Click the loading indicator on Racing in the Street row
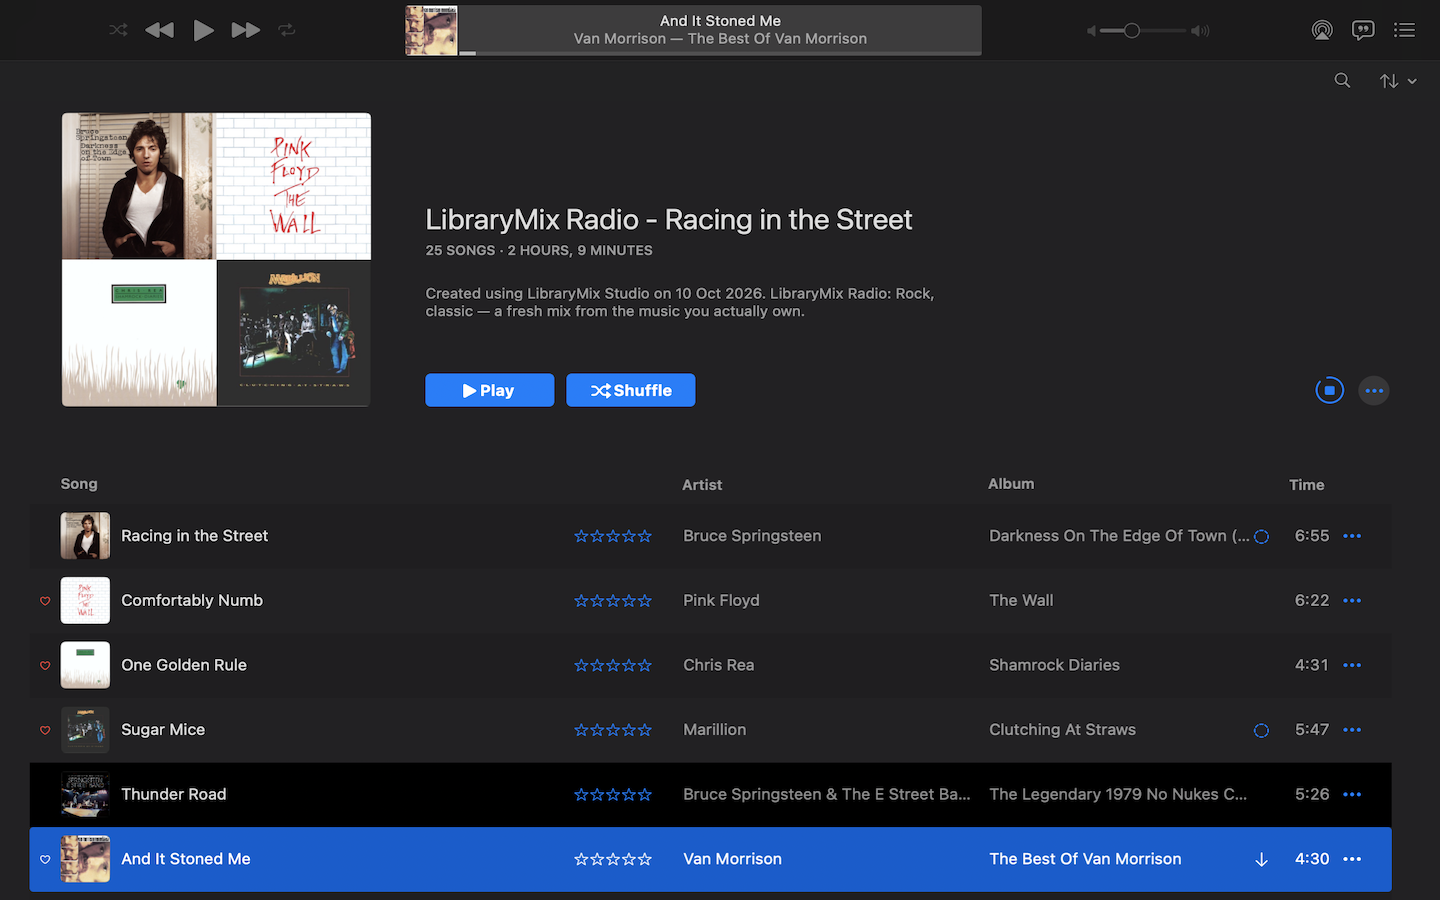 [x=1261, y=537]
